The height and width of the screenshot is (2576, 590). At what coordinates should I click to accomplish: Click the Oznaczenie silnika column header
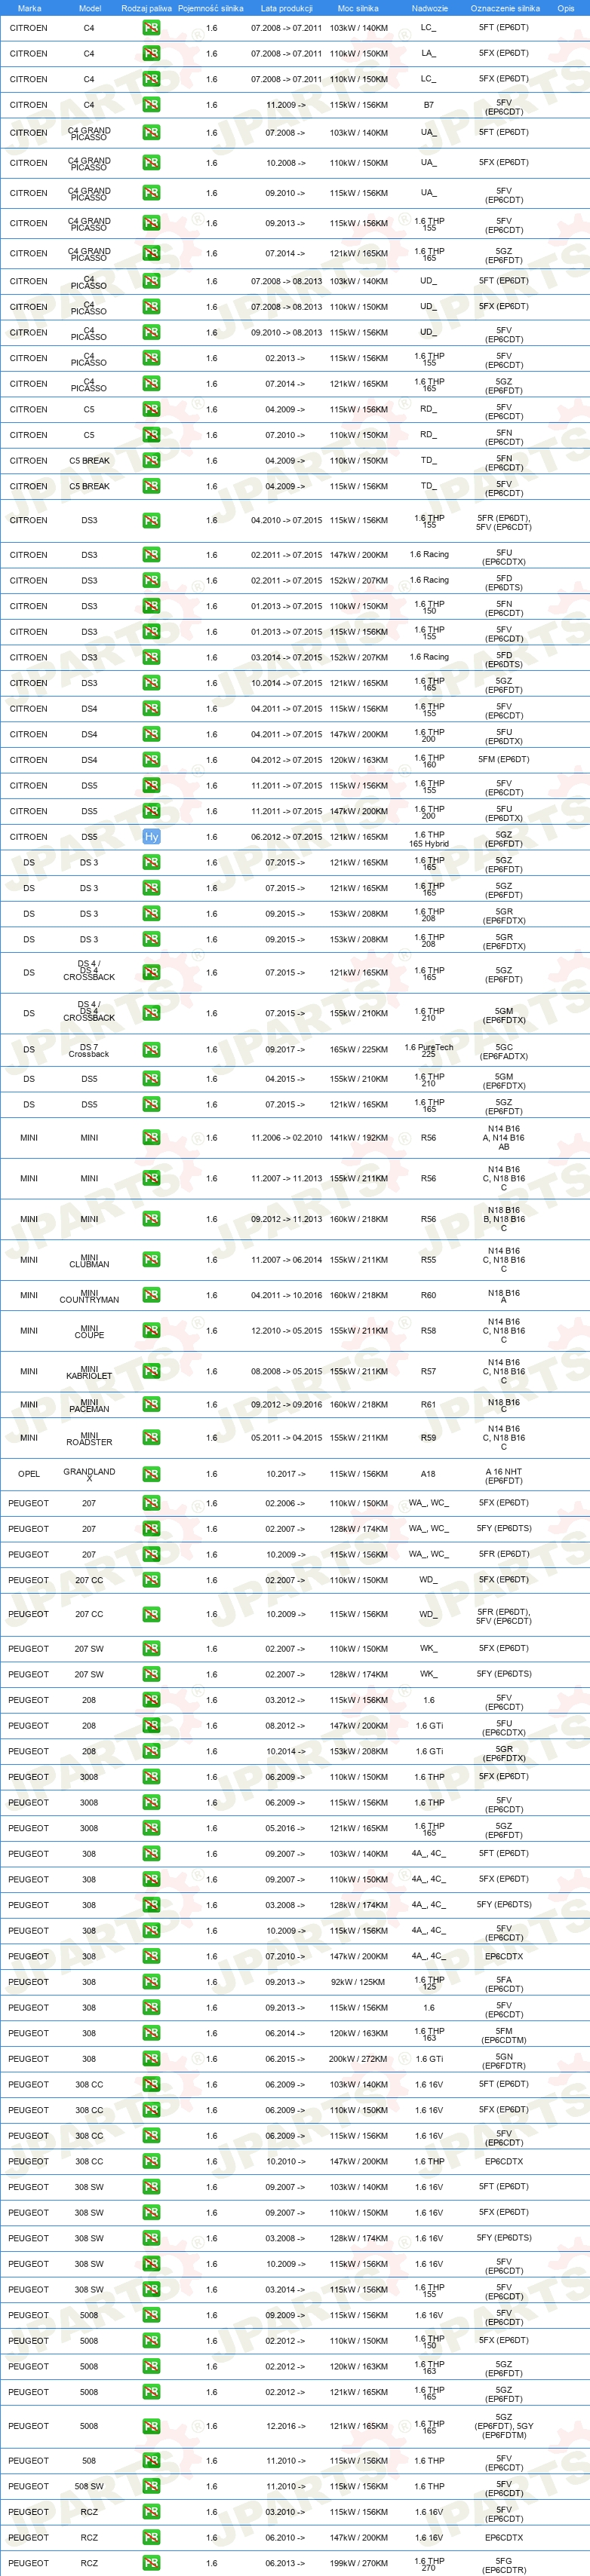coord(505,8)
